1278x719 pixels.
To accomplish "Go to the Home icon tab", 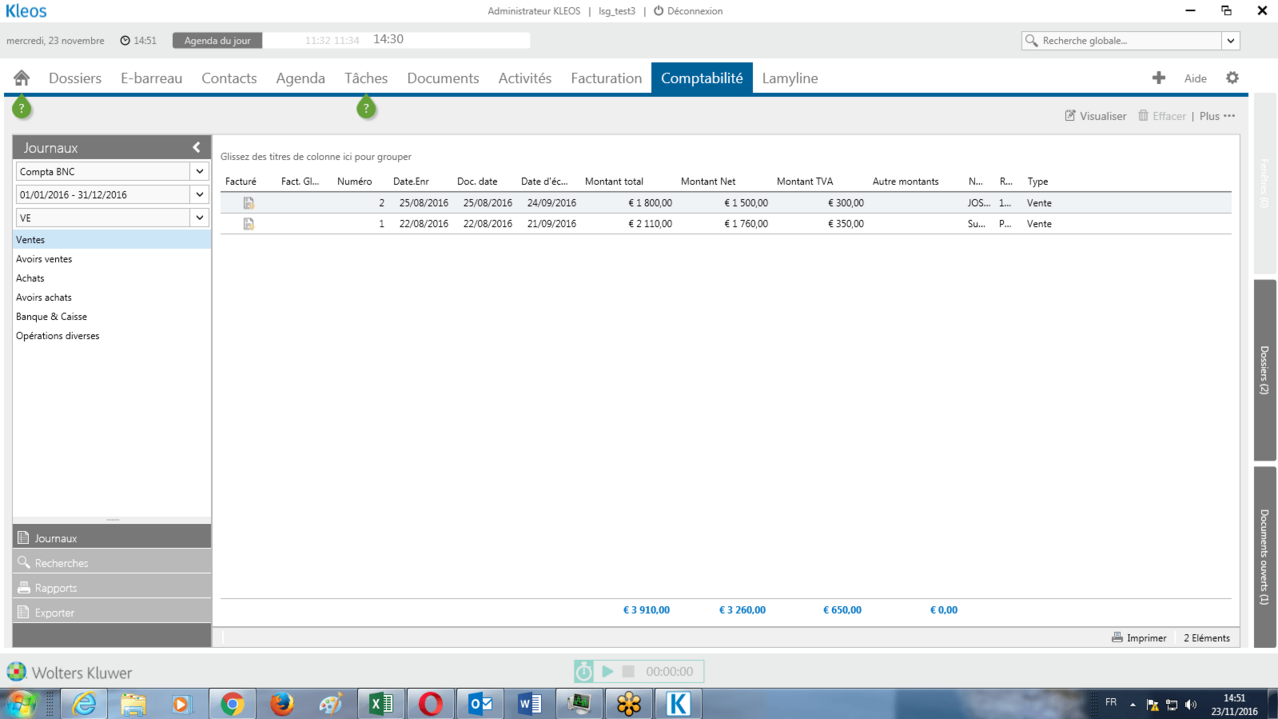I will point(21,78).
